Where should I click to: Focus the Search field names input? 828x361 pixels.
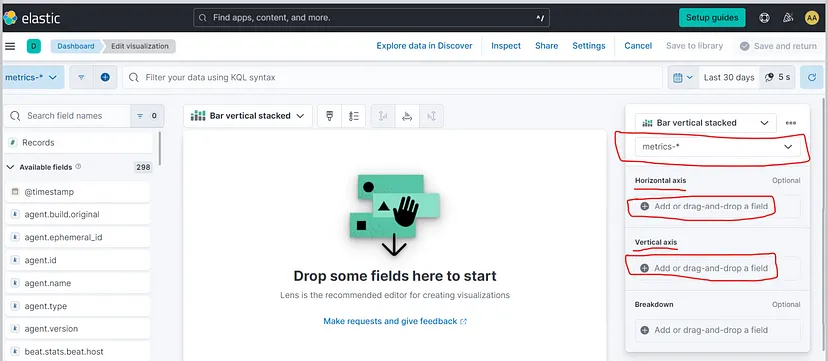(x=67, y=116)
